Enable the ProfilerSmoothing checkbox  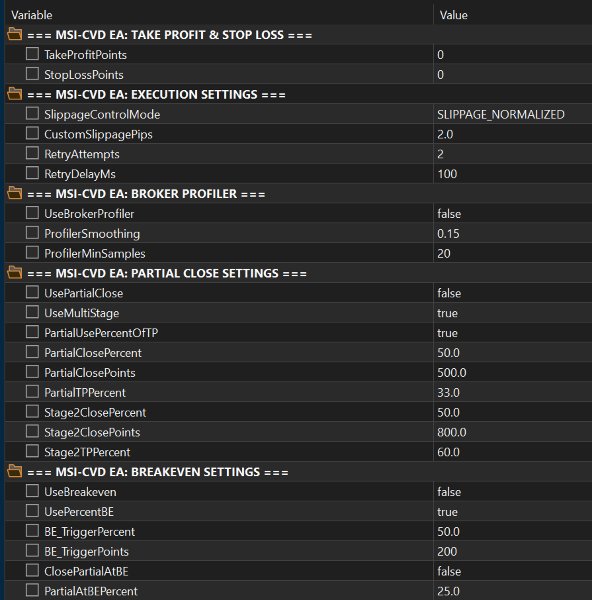point(32,233)
